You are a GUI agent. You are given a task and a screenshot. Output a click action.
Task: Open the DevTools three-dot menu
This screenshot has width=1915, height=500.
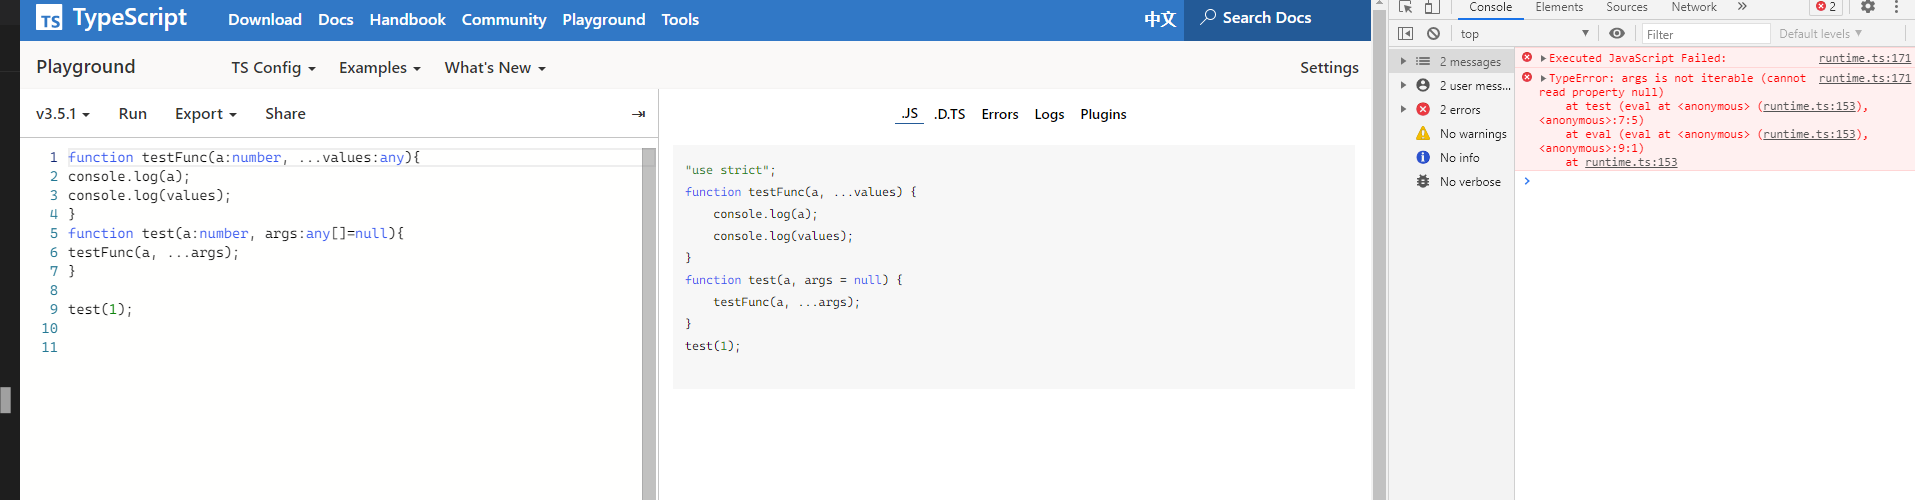[1896, 7]
